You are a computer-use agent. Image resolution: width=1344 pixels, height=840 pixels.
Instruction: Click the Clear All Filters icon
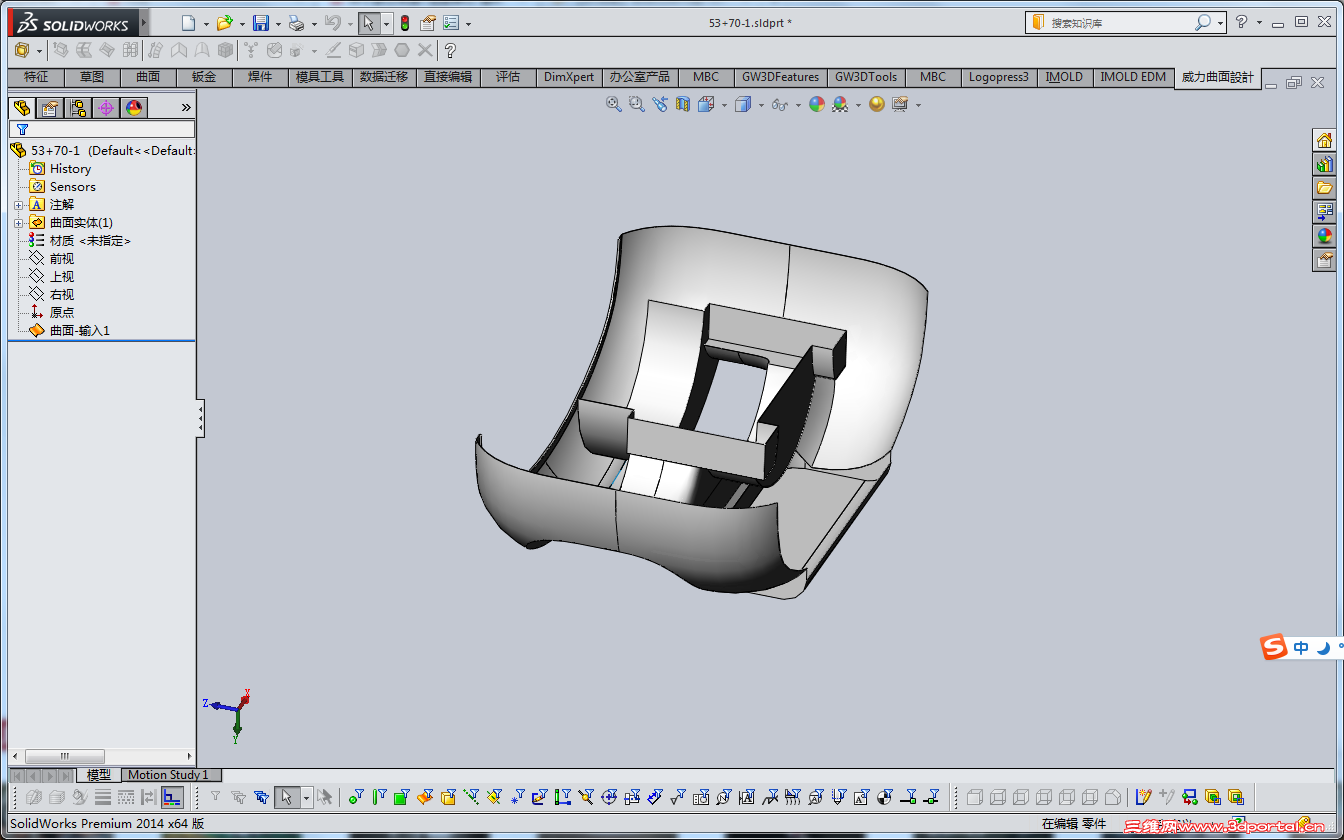[238, 797]
